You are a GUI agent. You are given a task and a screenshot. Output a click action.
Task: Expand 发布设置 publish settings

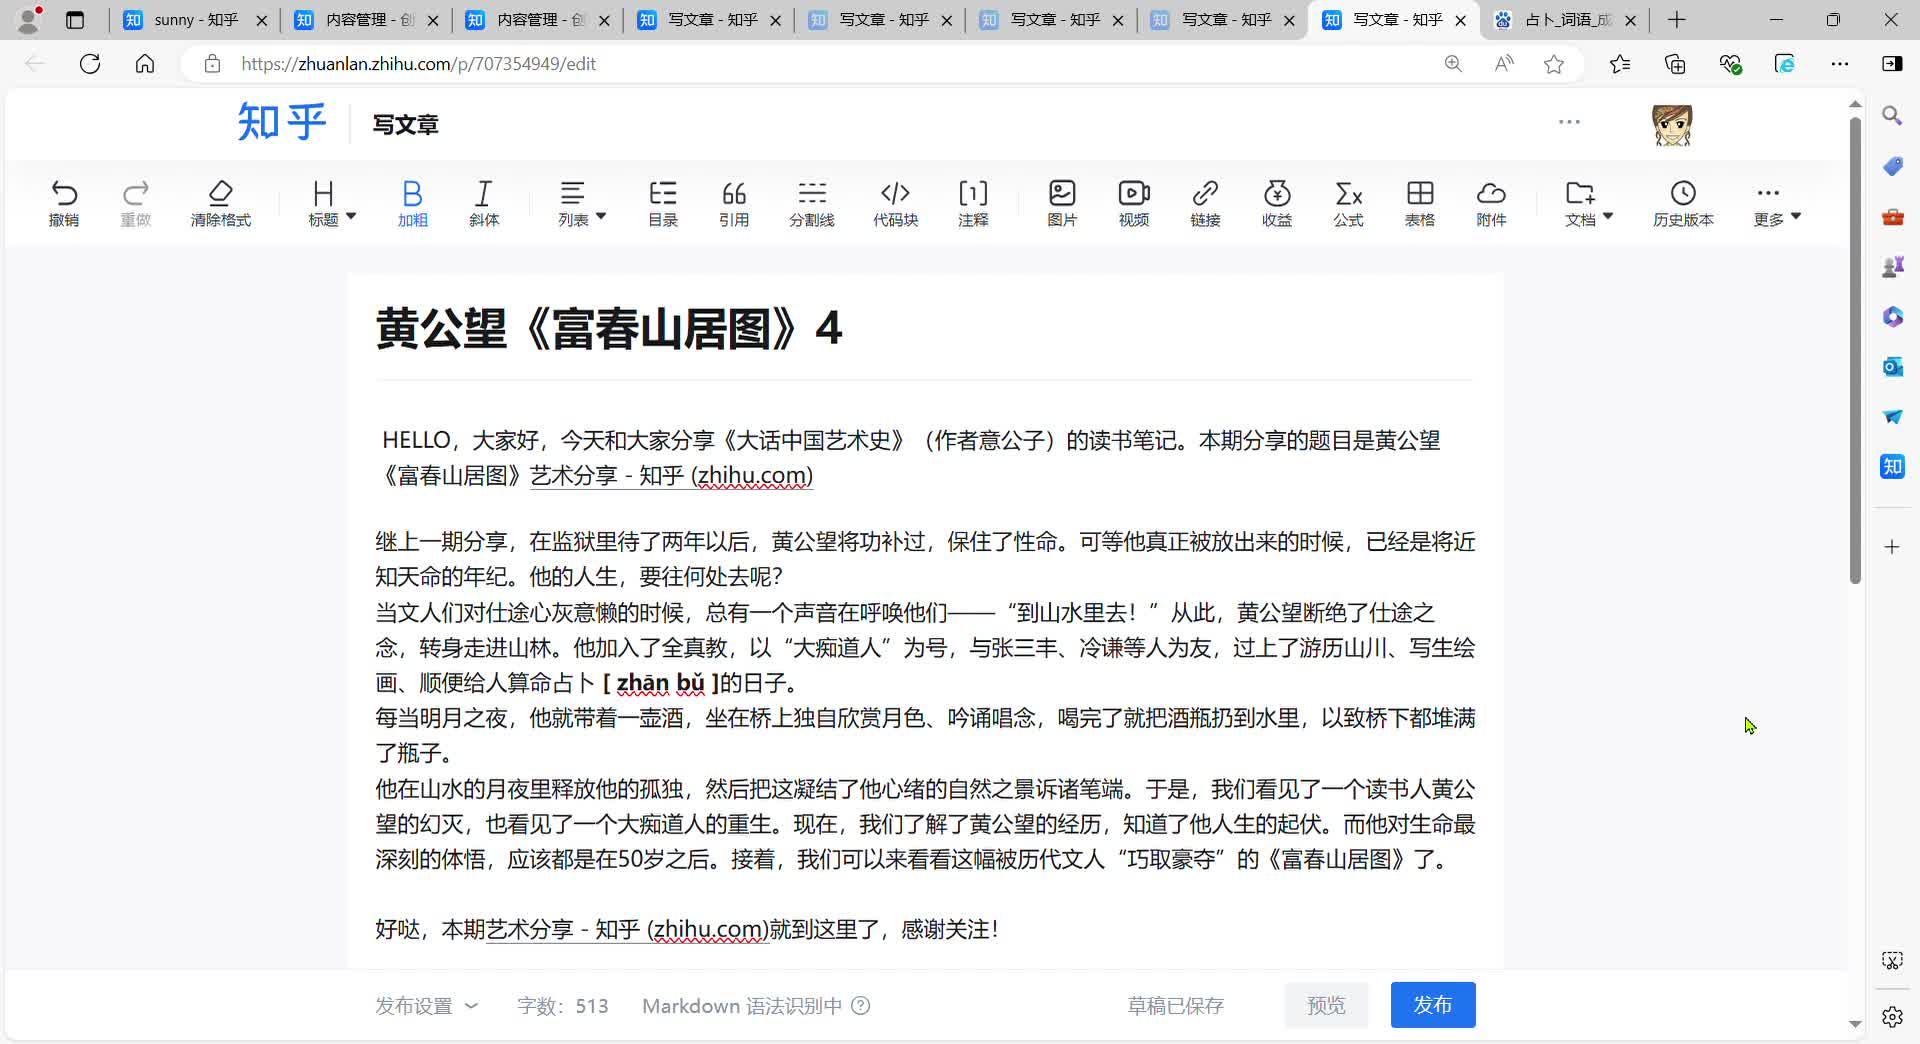coord(426,1006)
